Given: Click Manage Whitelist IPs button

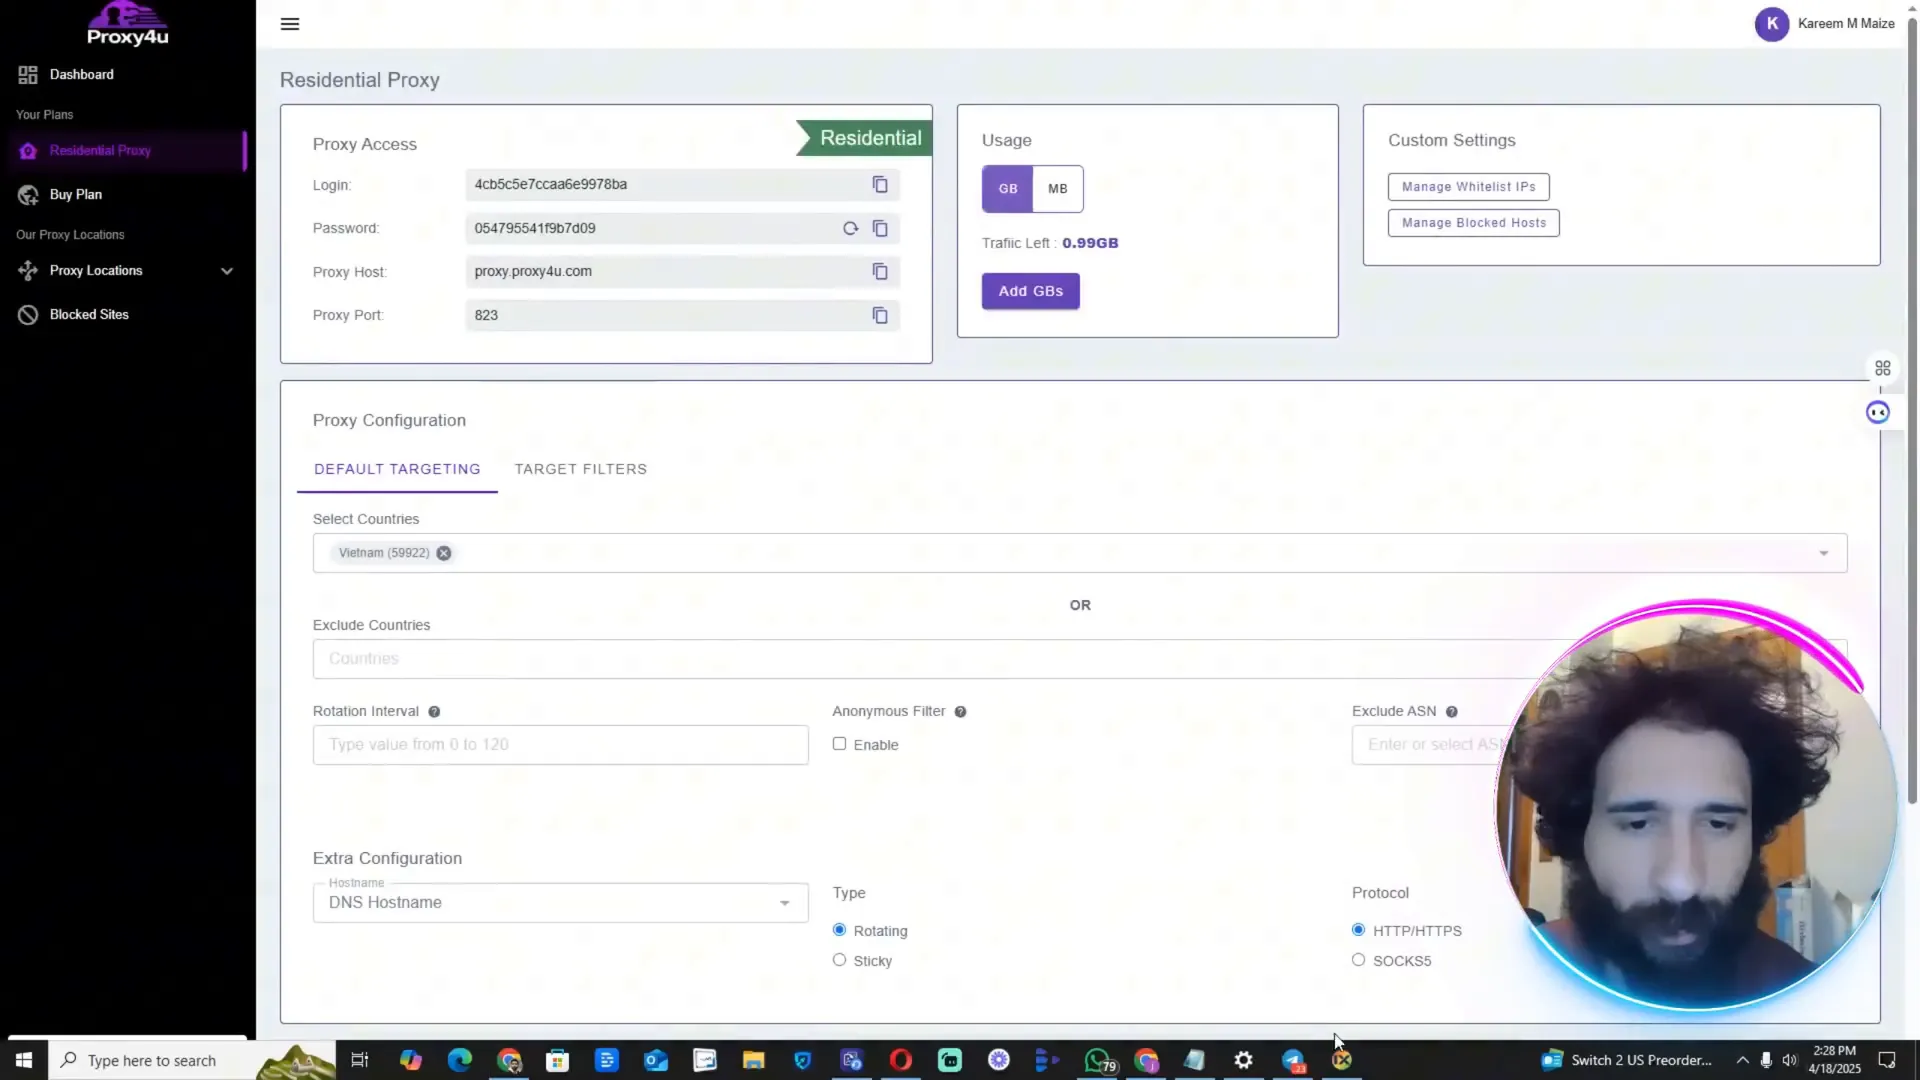Looking at the screenshot, I should 1468,187.
